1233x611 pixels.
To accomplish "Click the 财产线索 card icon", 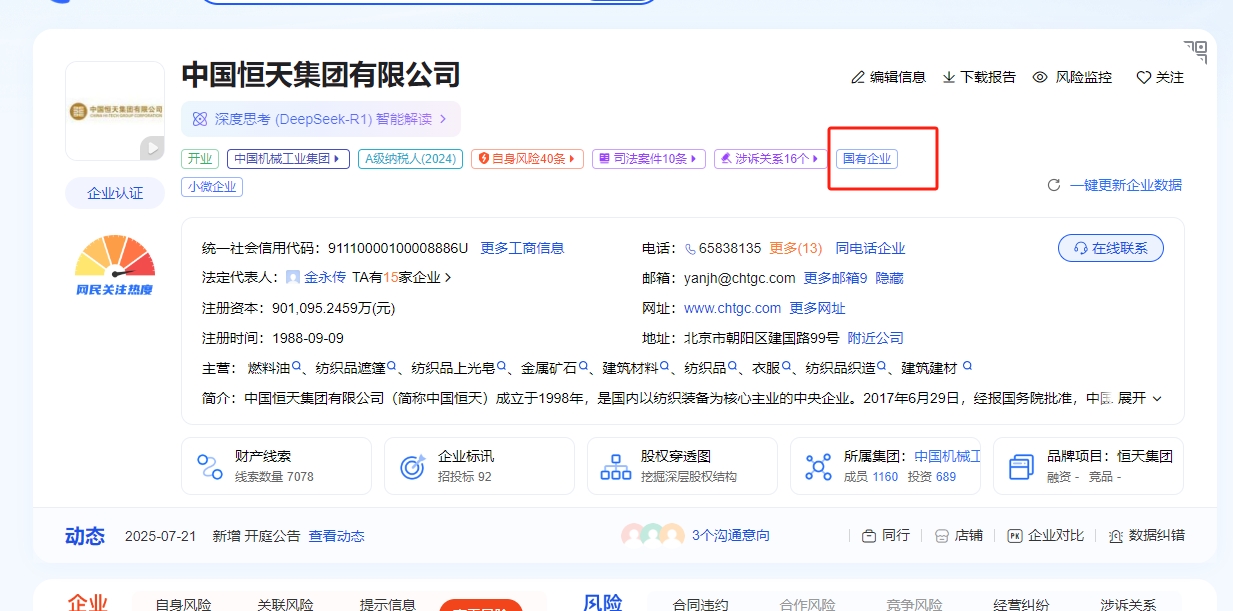I will coord(210,466).
